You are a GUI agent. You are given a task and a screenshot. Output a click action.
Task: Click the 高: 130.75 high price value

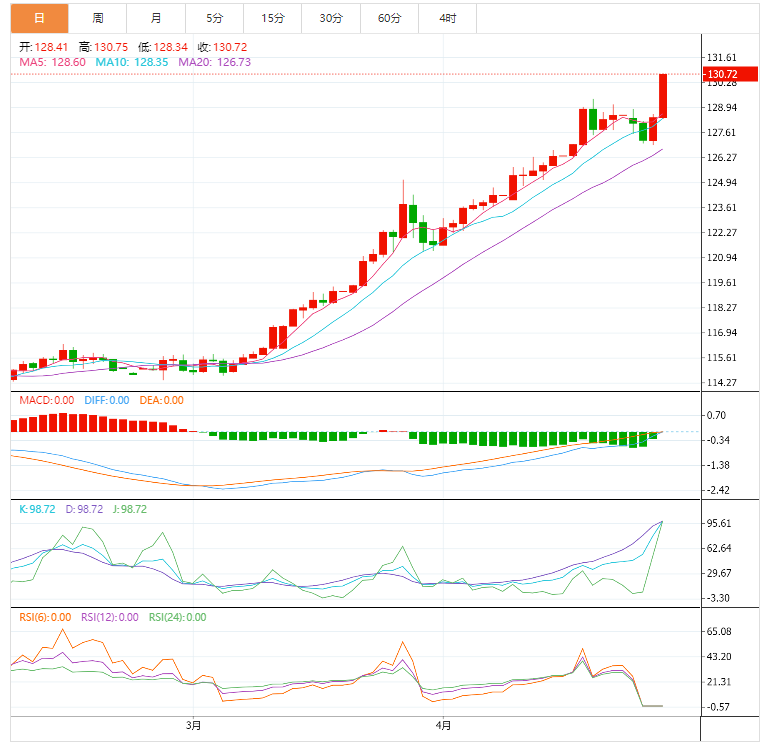click(x=103, y=47)
